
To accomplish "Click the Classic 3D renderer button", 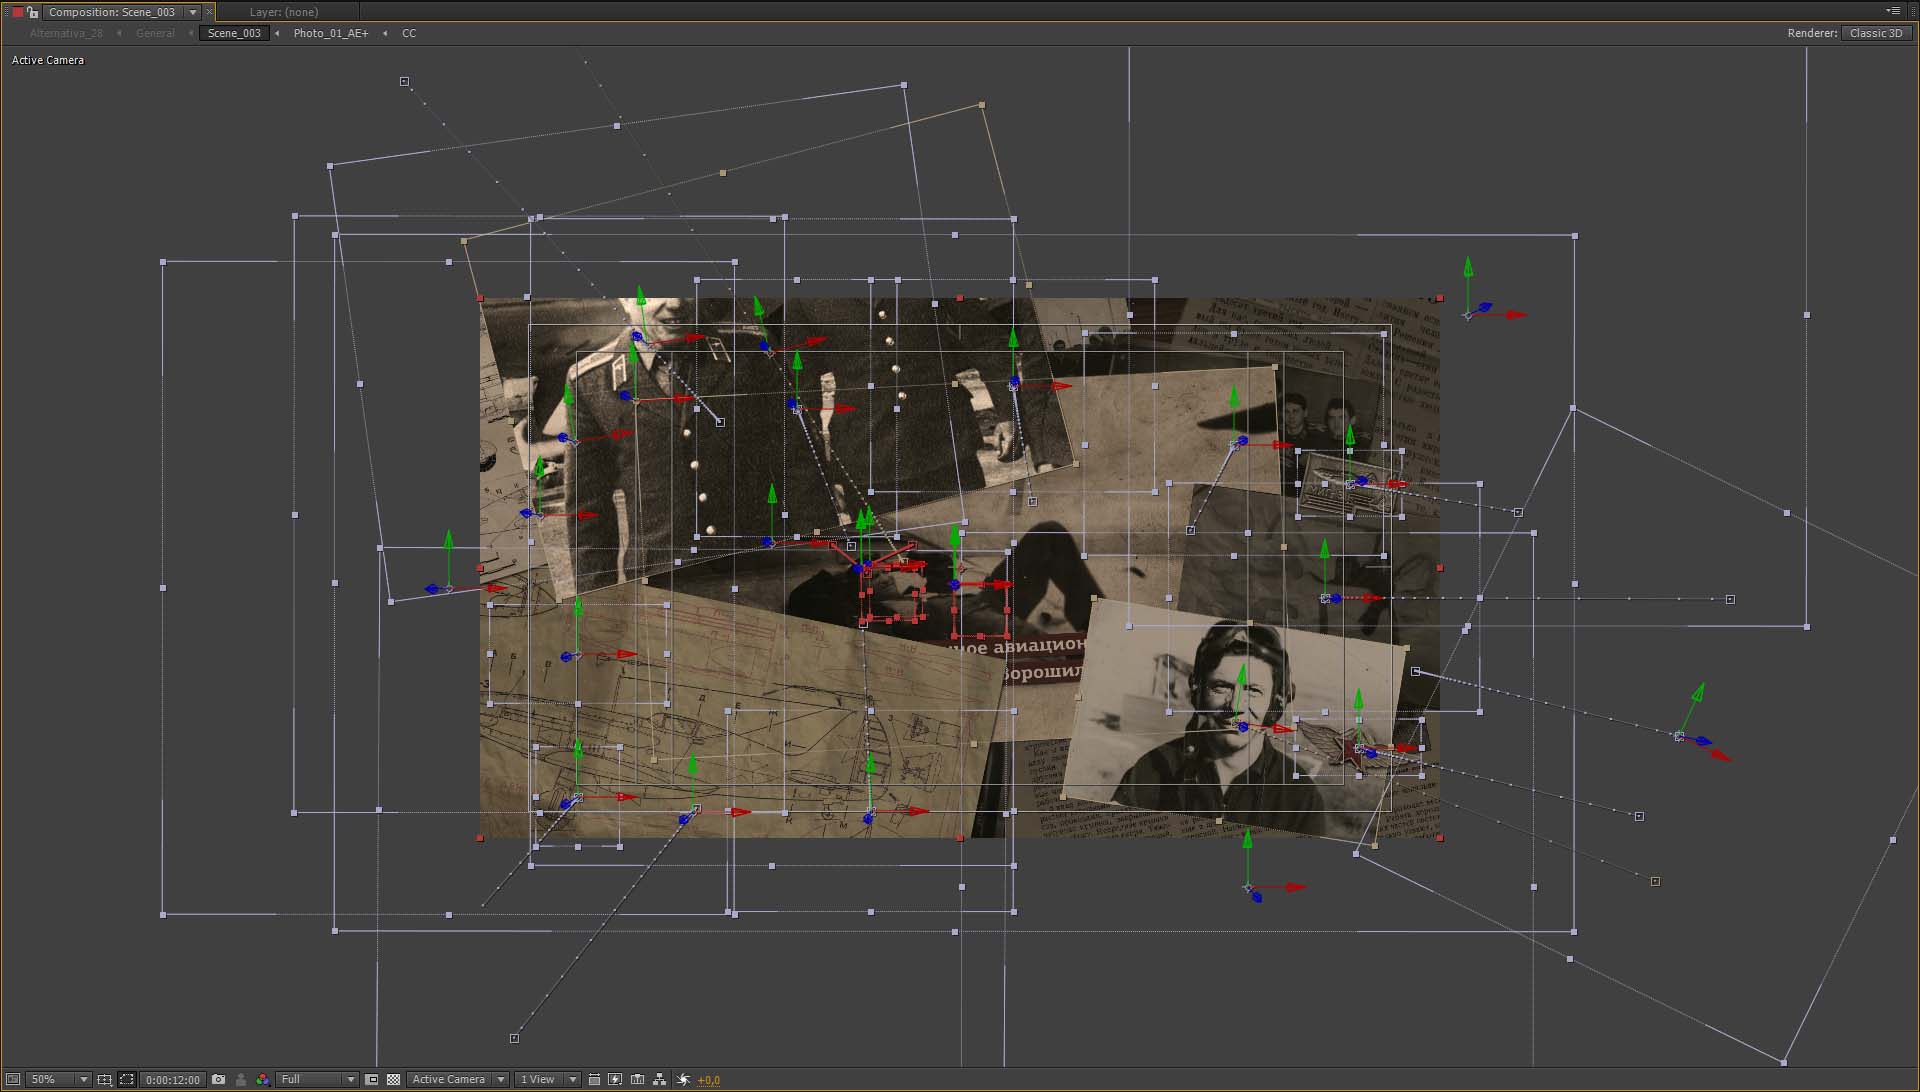I will [x=1875, y=33].
